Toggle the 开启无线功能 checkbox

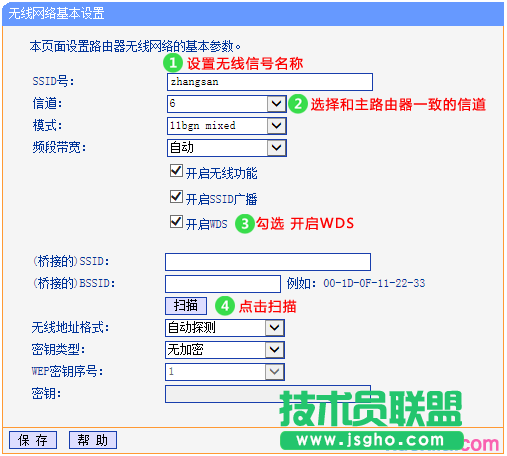[176, 171]
